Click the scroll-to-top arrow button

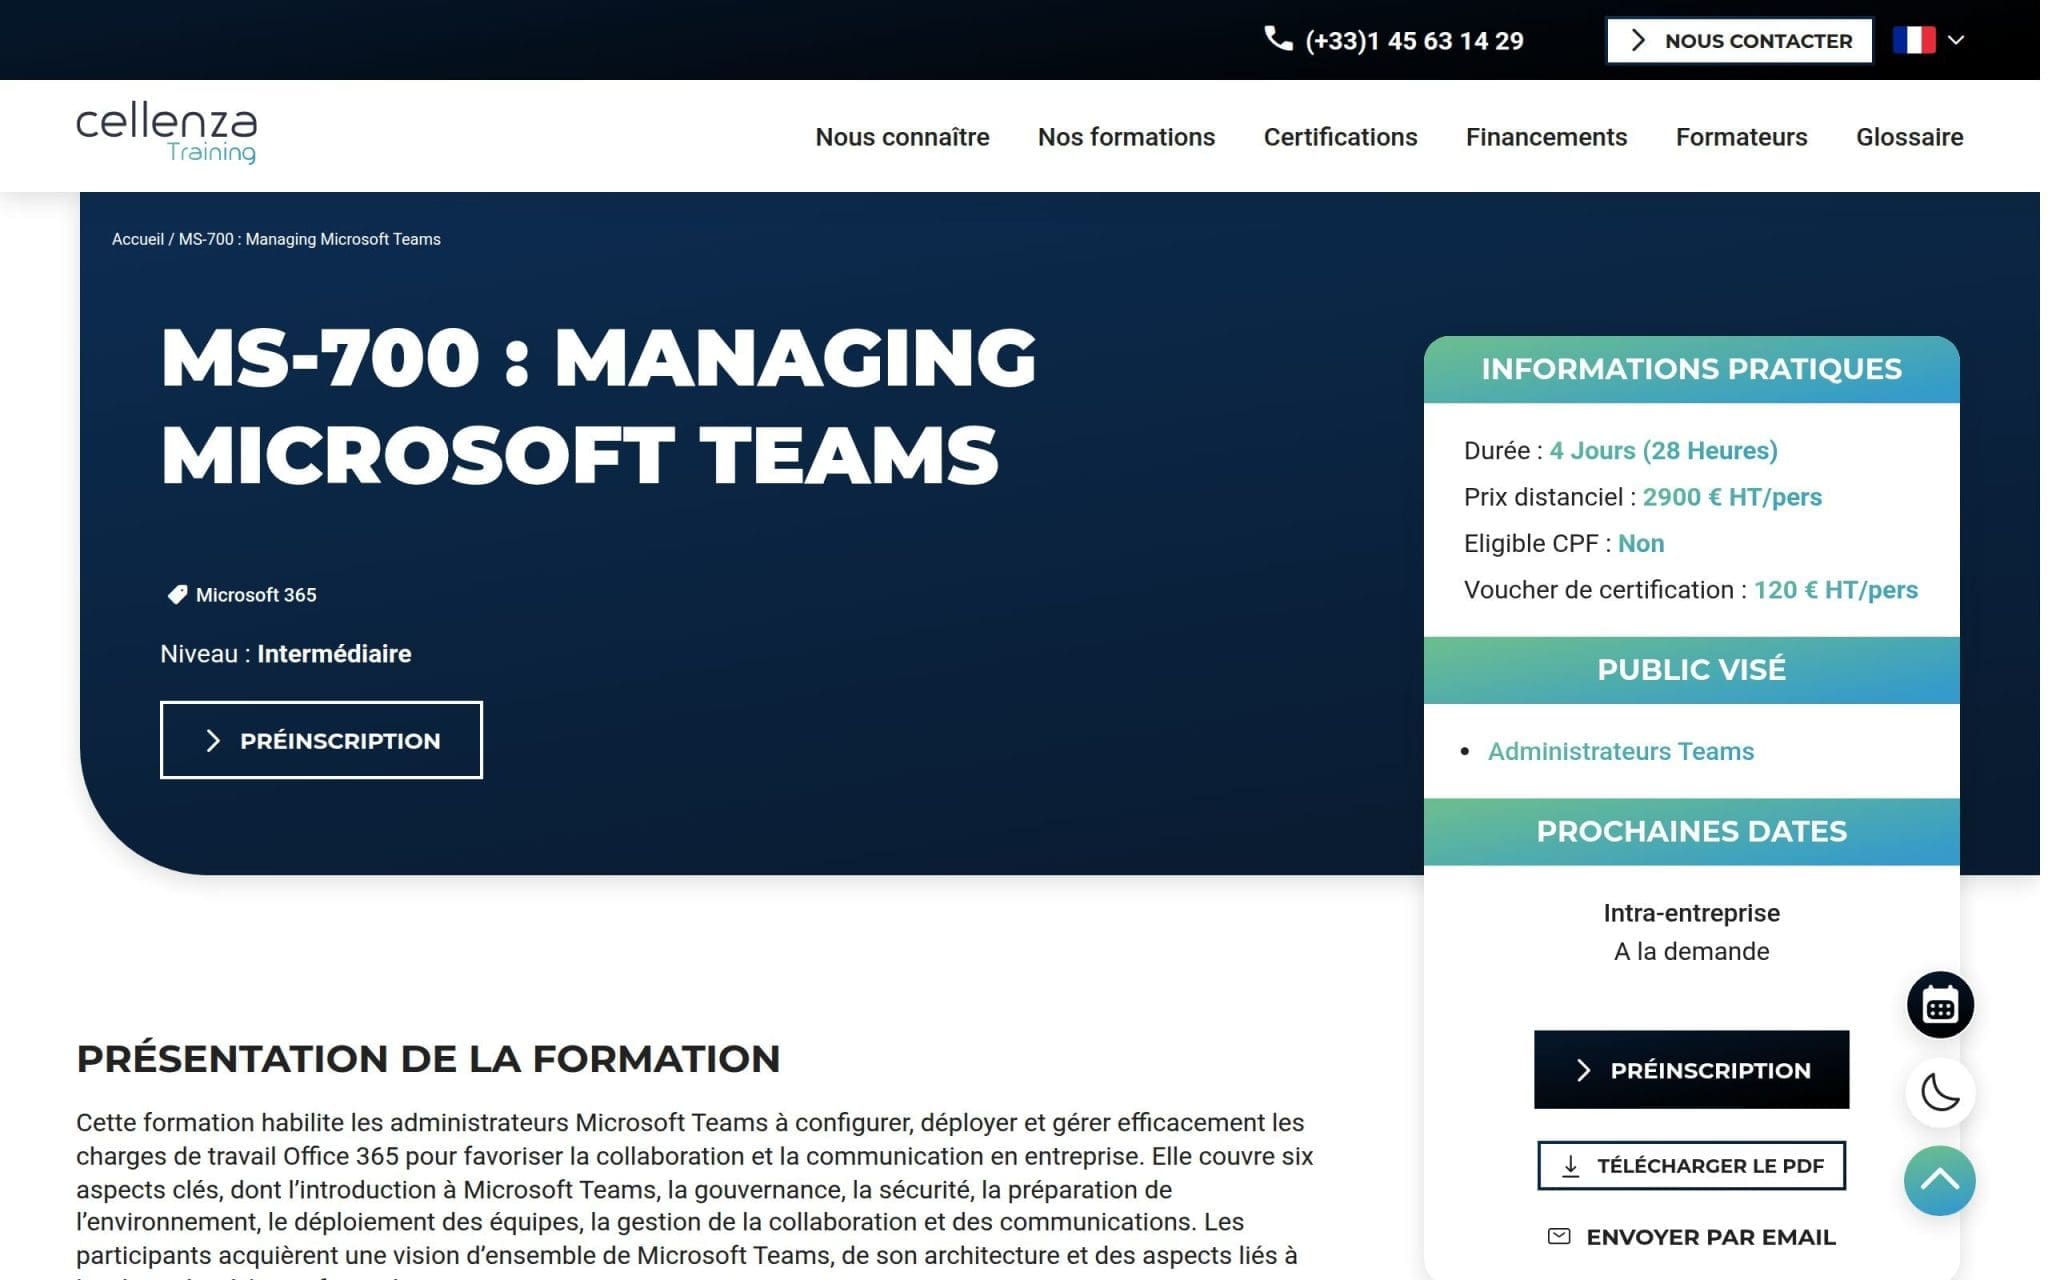tap(1940, 1180)
